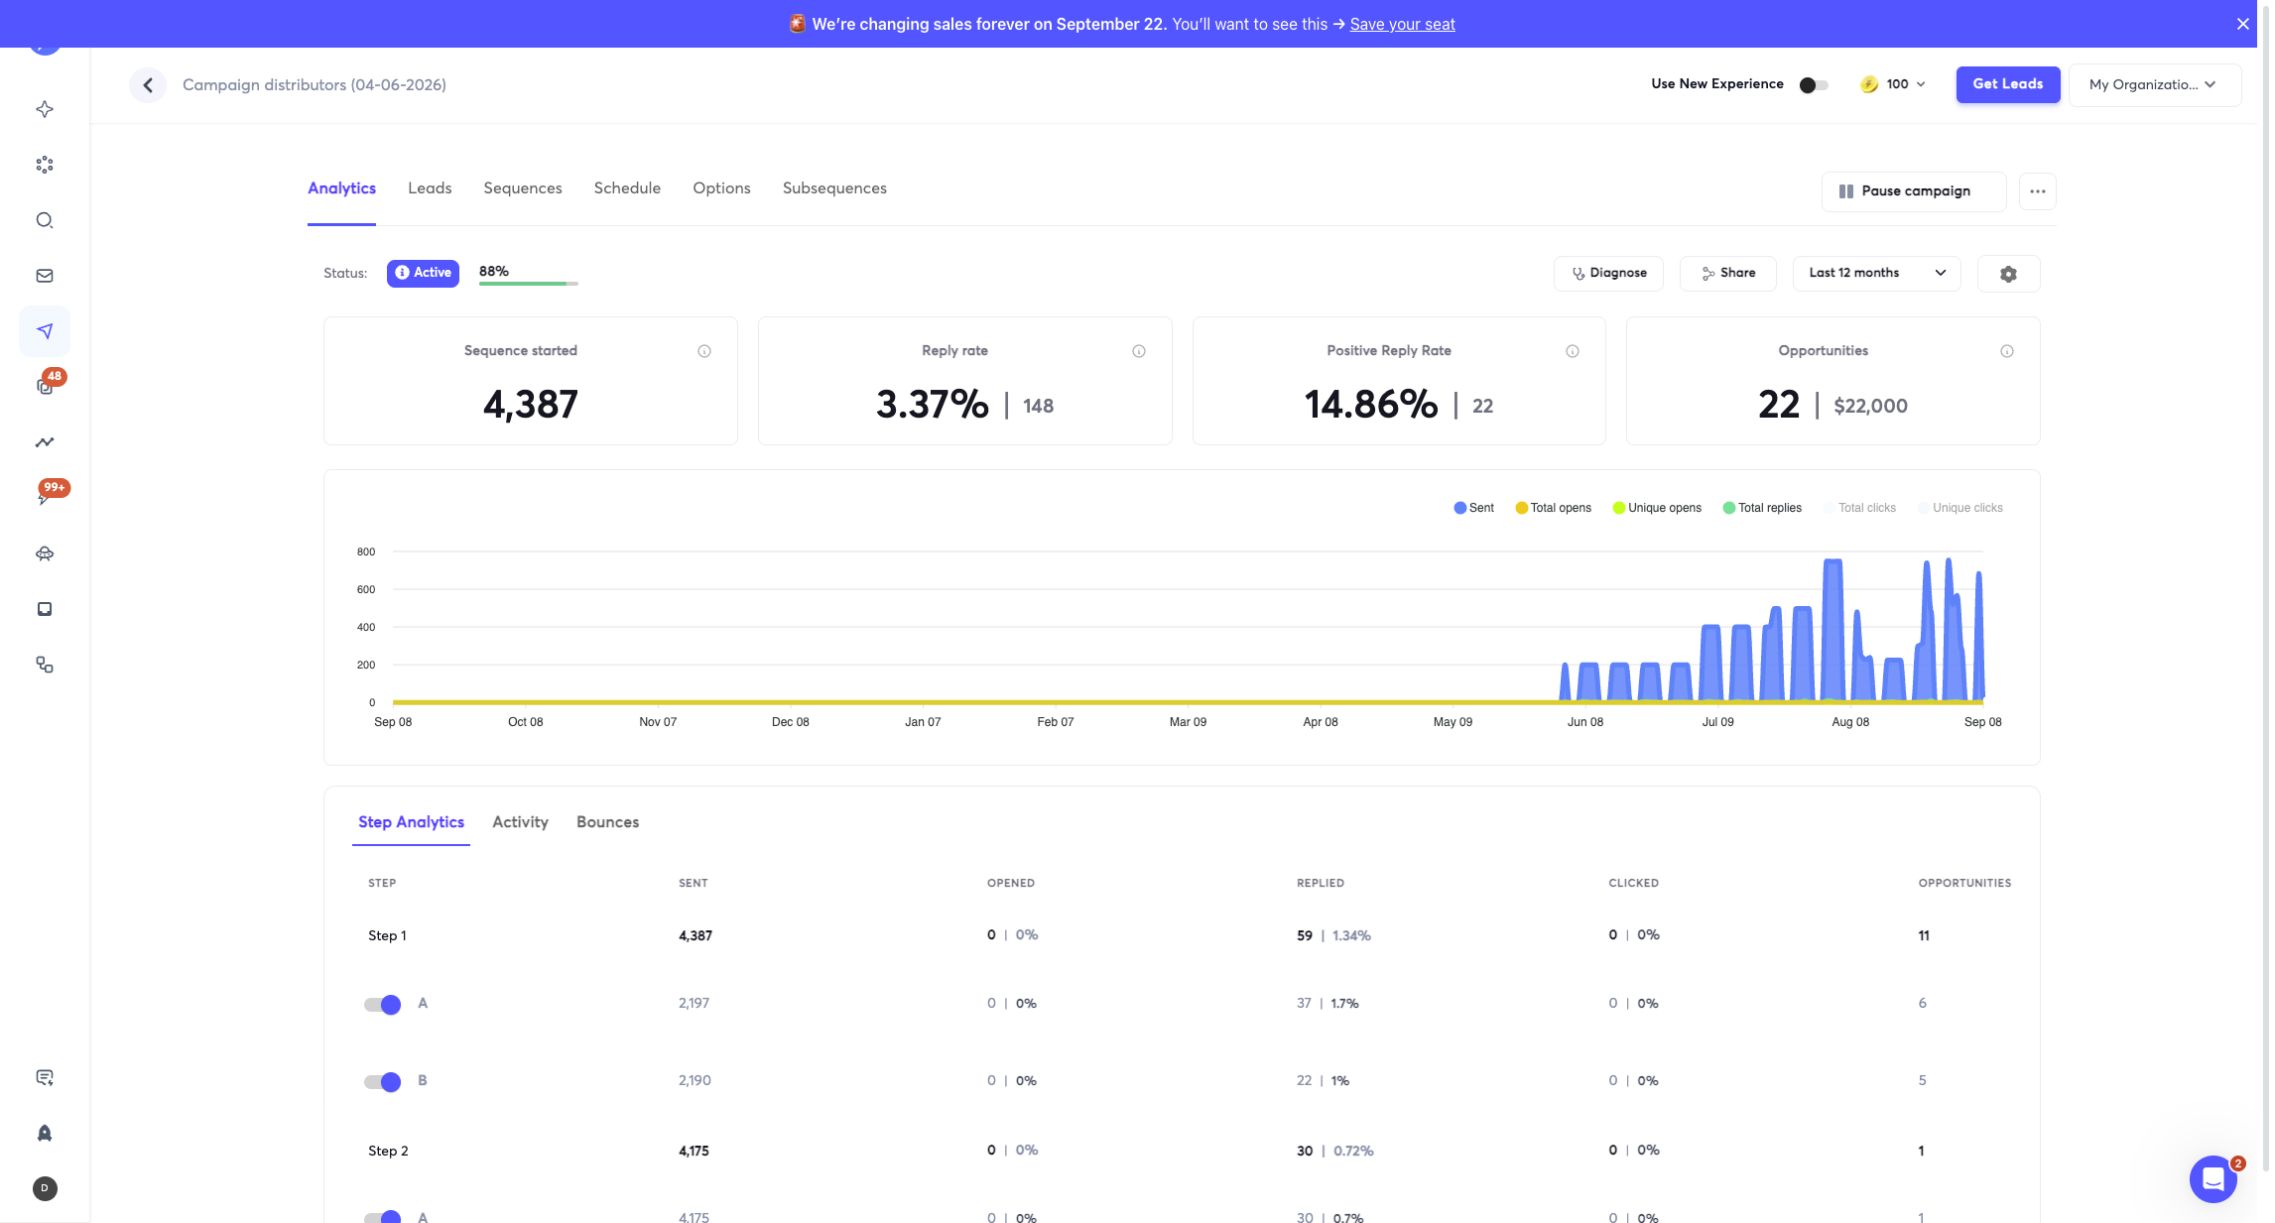Screen dimensions: 2275x1223
Task: Switch to the Leads tab
Action: (x=429, y=189)
